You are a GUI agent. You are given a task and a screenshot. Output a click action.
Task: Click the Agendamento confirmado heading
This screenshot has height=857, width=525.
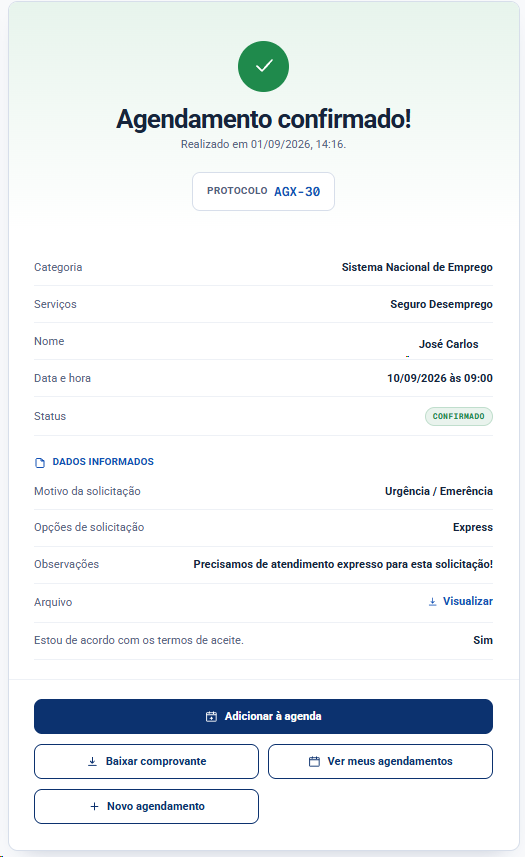263,119
